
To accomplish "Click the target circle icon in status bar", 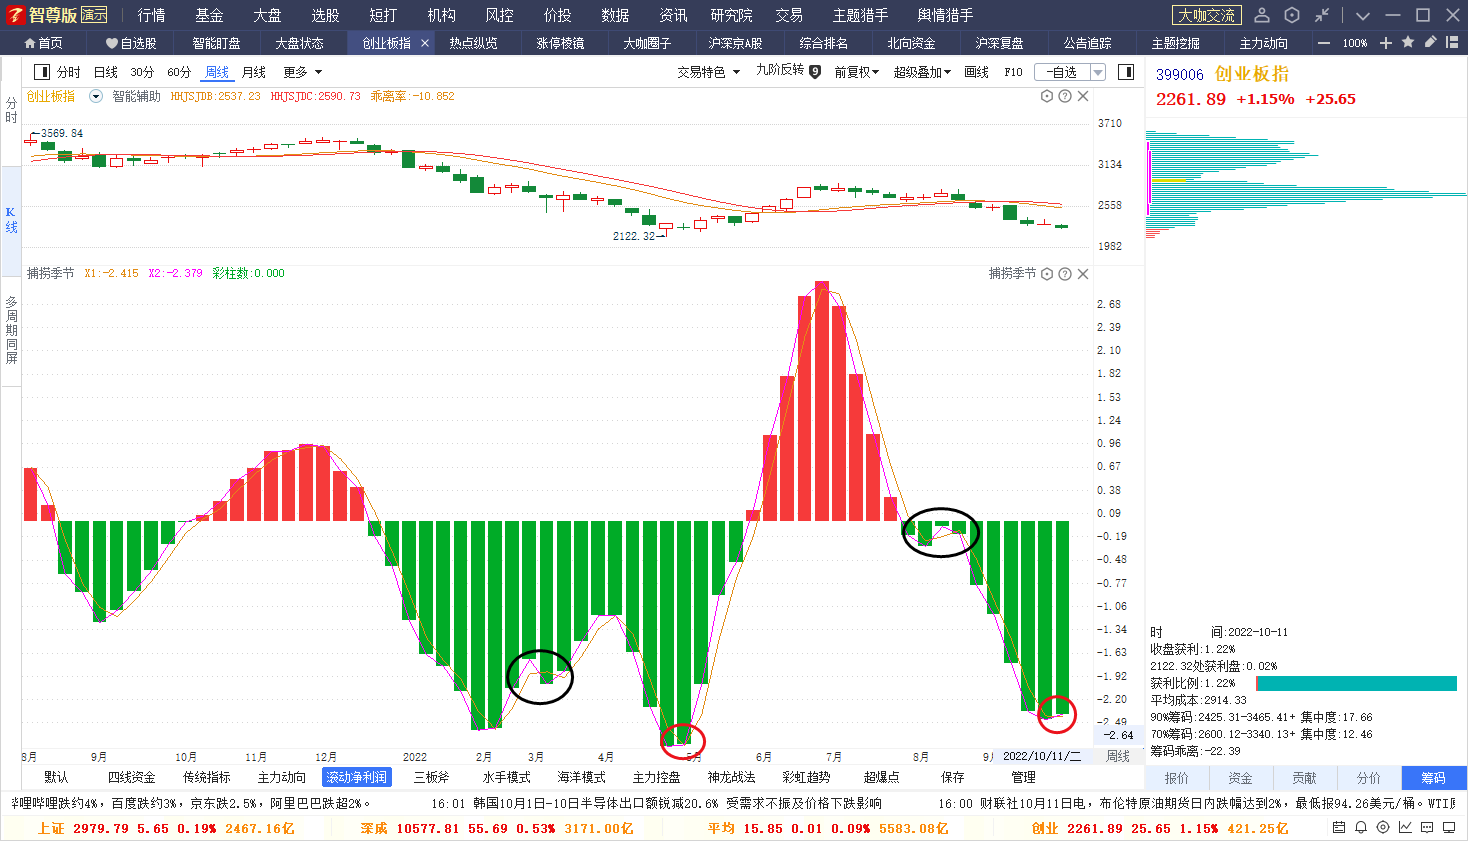I will click(x=1383, y=828).
